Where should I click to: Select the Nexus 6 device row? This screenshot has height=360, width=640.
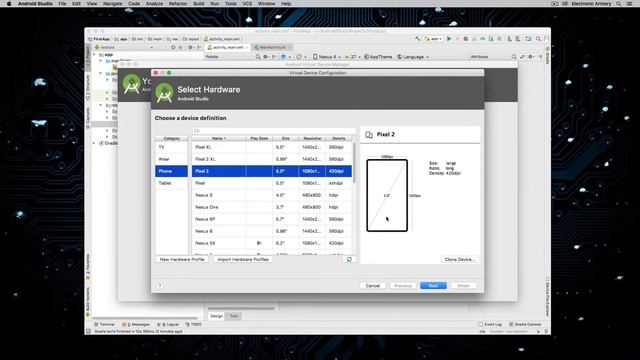pos(272,231)
